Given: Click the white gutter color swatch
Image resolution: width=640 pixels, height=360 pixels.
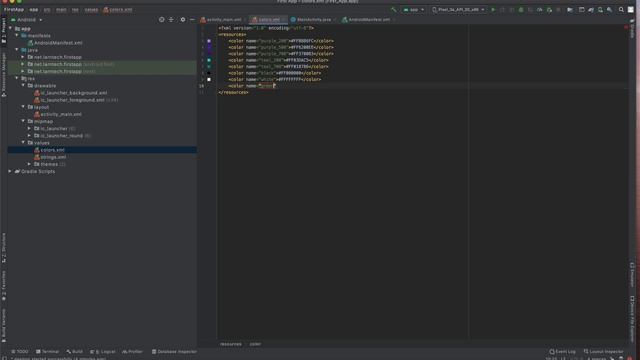Looking at the screenshot, I should [x=209, y=79].
